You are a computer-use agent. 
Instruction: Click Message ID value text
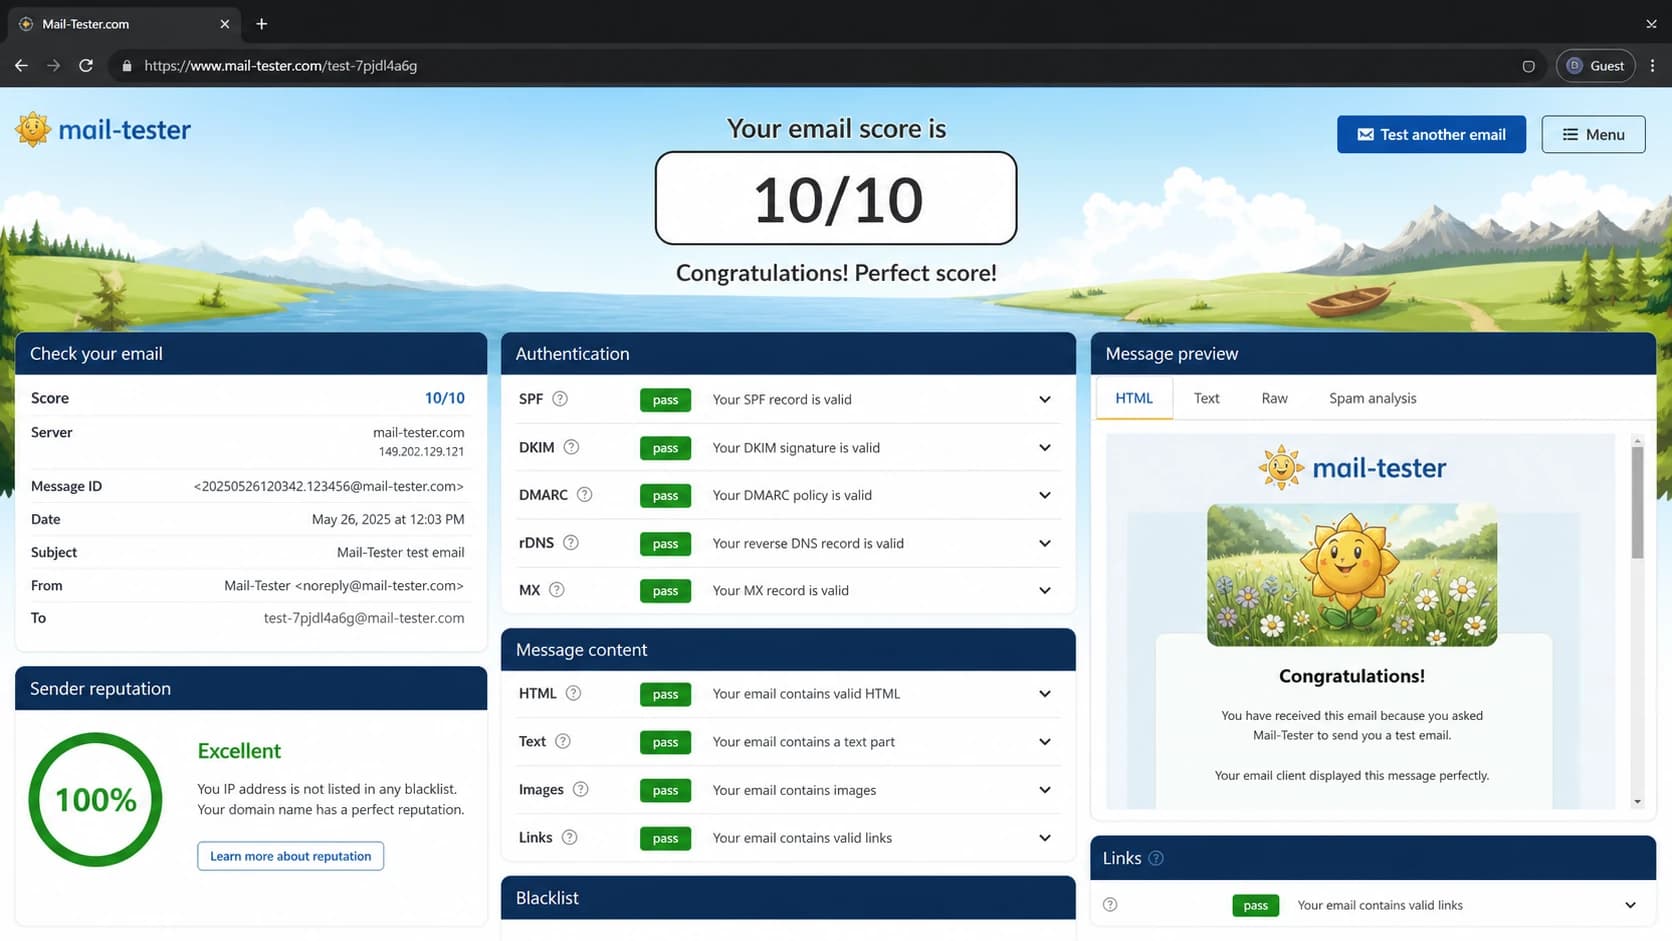click(x=329, y=486)
